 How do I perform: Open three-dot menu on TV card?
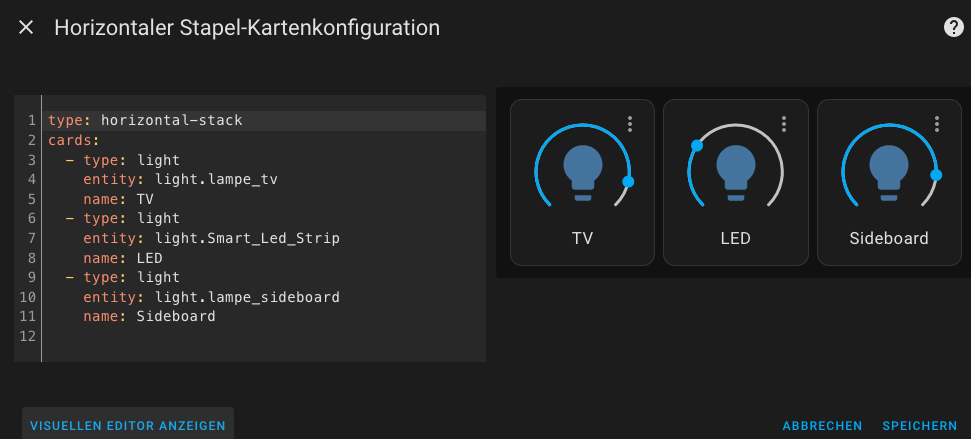pos(630,124)
